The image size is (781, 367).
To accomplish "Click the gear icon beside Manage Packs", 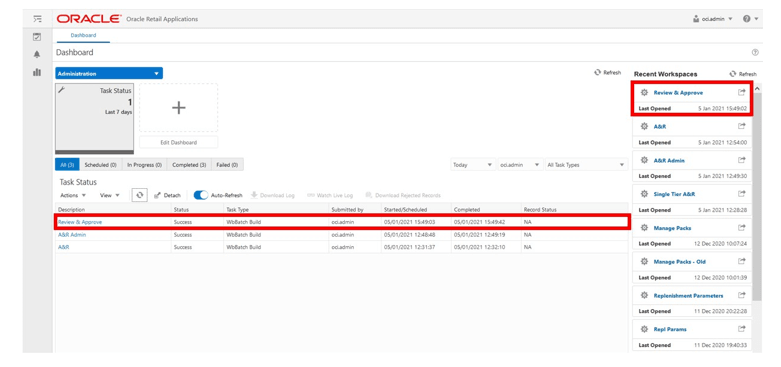I will point(644,228).
